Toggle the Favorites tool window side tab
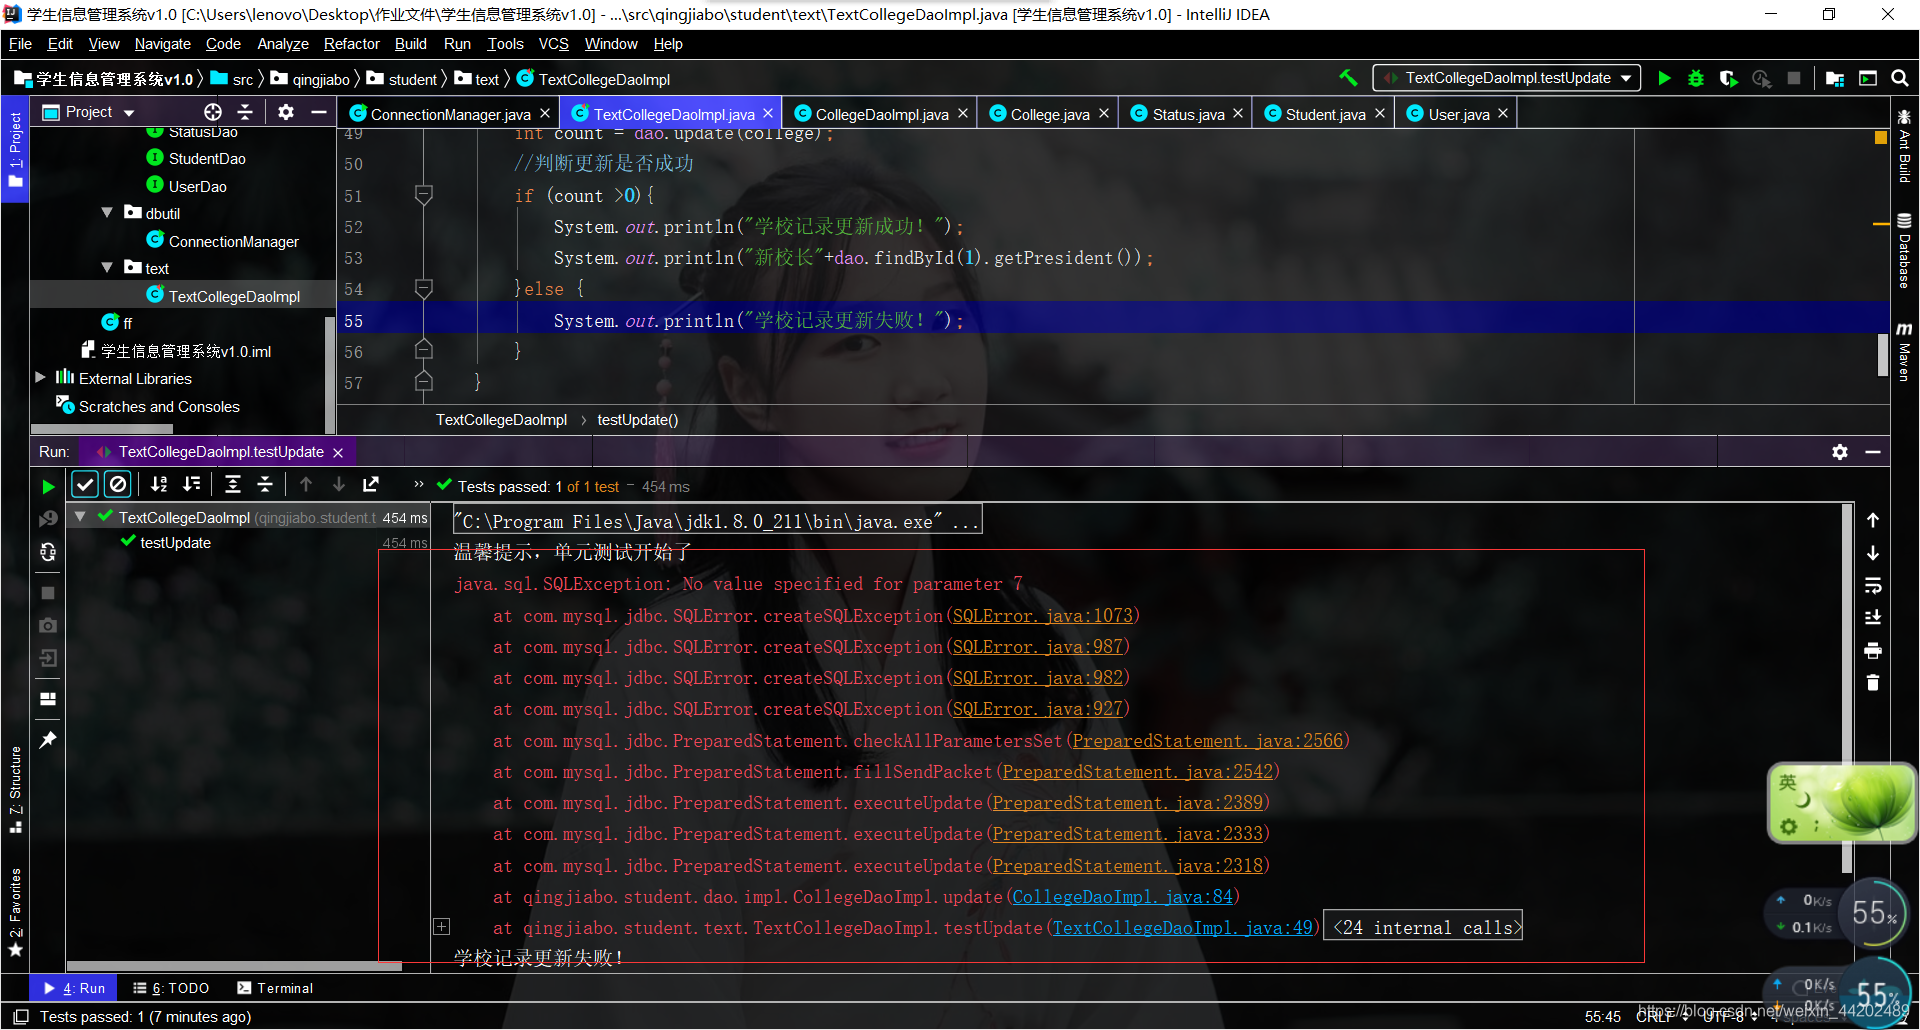 [15, 912]
